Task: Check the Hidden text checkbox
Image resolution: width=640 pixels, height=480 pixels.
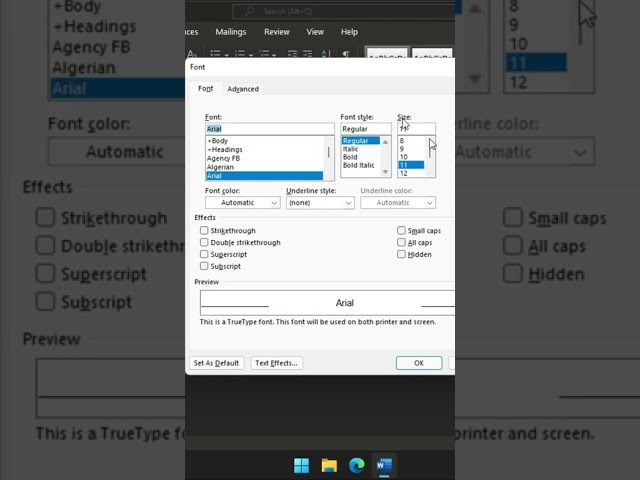Action: (x=401, y=254)
